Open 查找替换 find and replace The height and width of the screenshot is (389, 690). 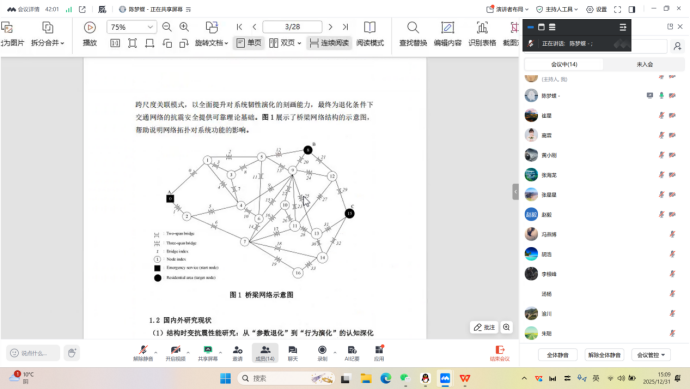tap(413, 33)
